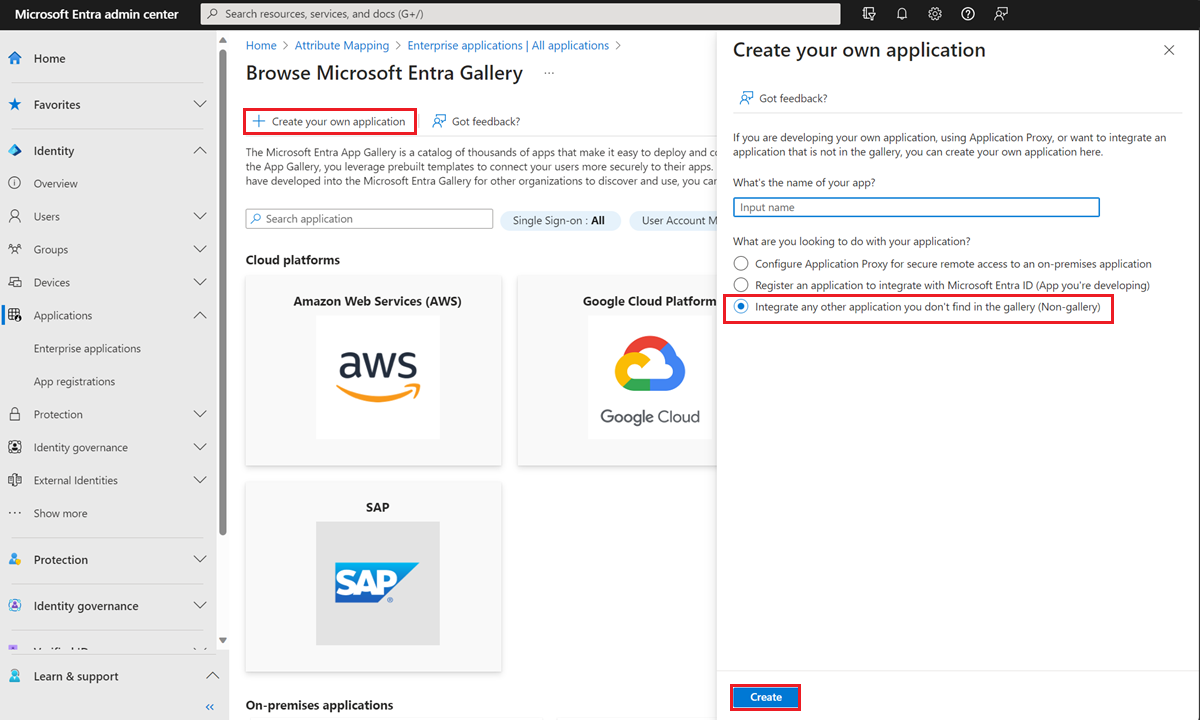Open the help menu from the top bar
The image size is (1200, 720).
[967, 14]
